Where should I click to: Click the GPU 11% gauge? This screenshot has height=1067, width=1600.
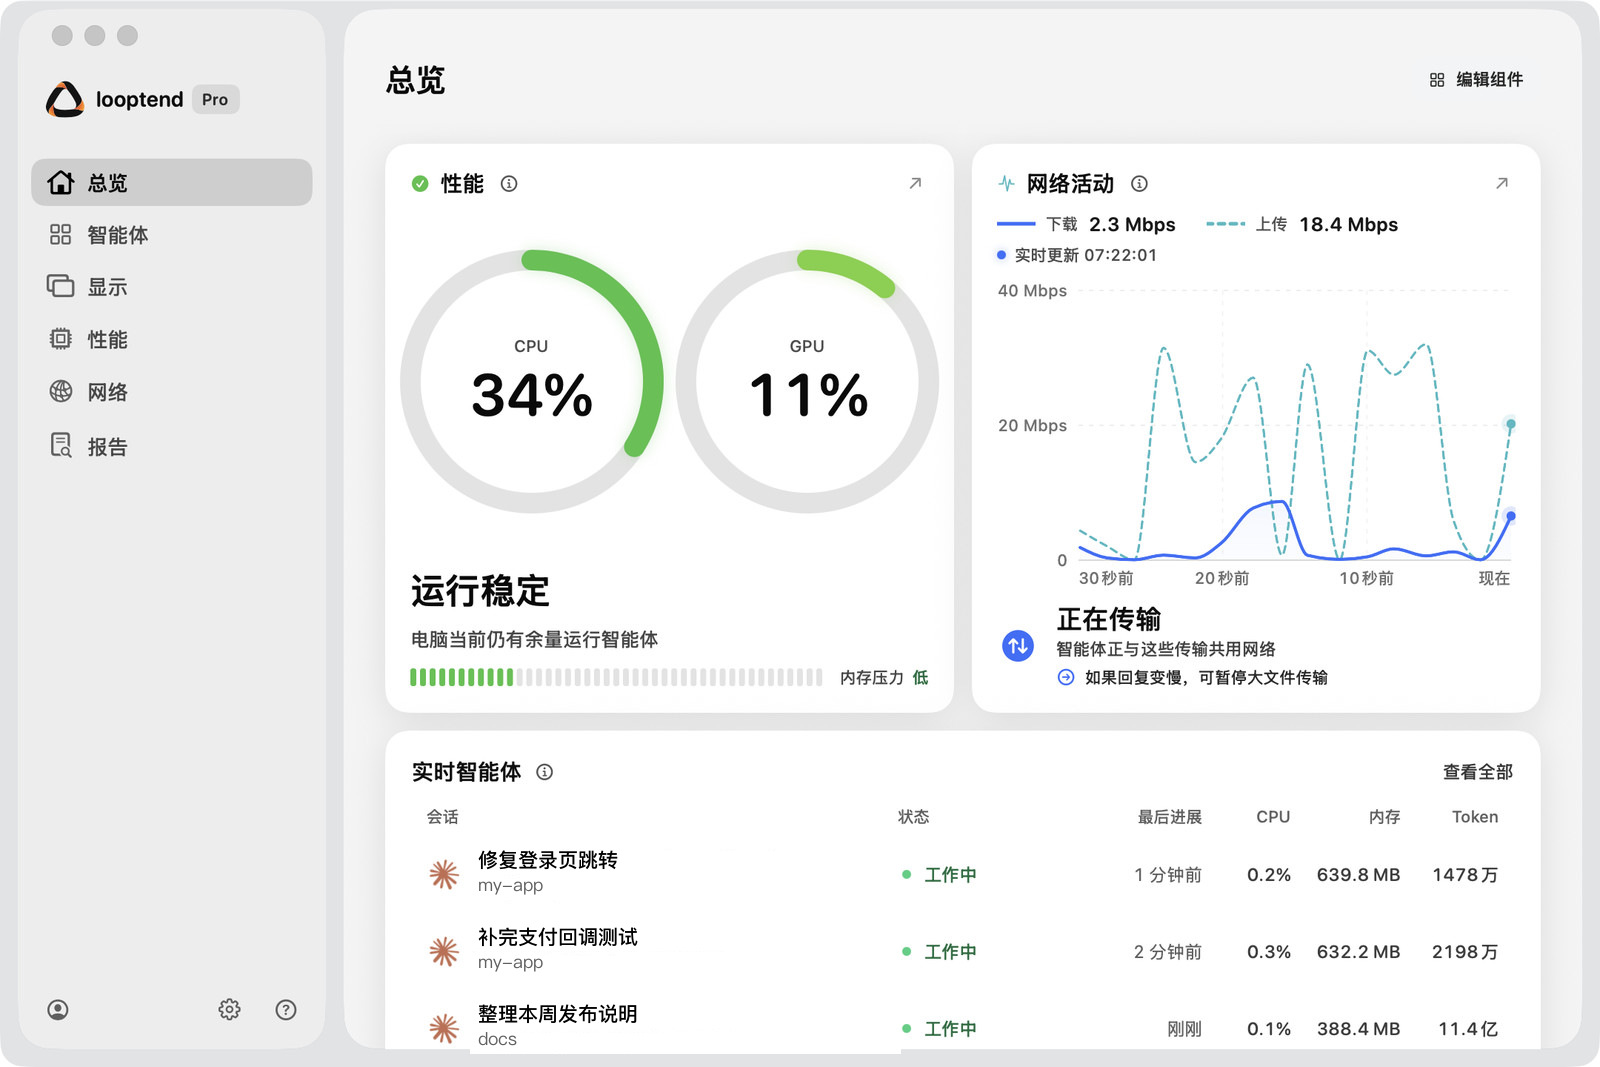[x=807, y=381]
